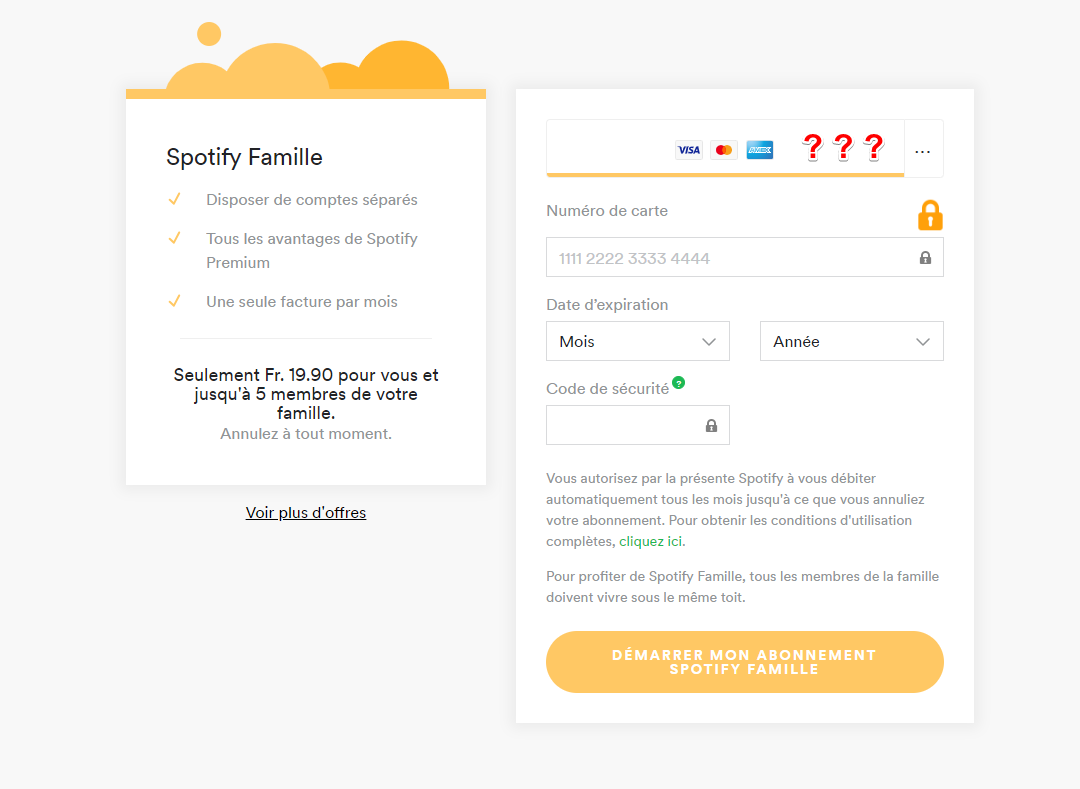Click the American Express logo
1080x789 pixels.
(760, 150)
